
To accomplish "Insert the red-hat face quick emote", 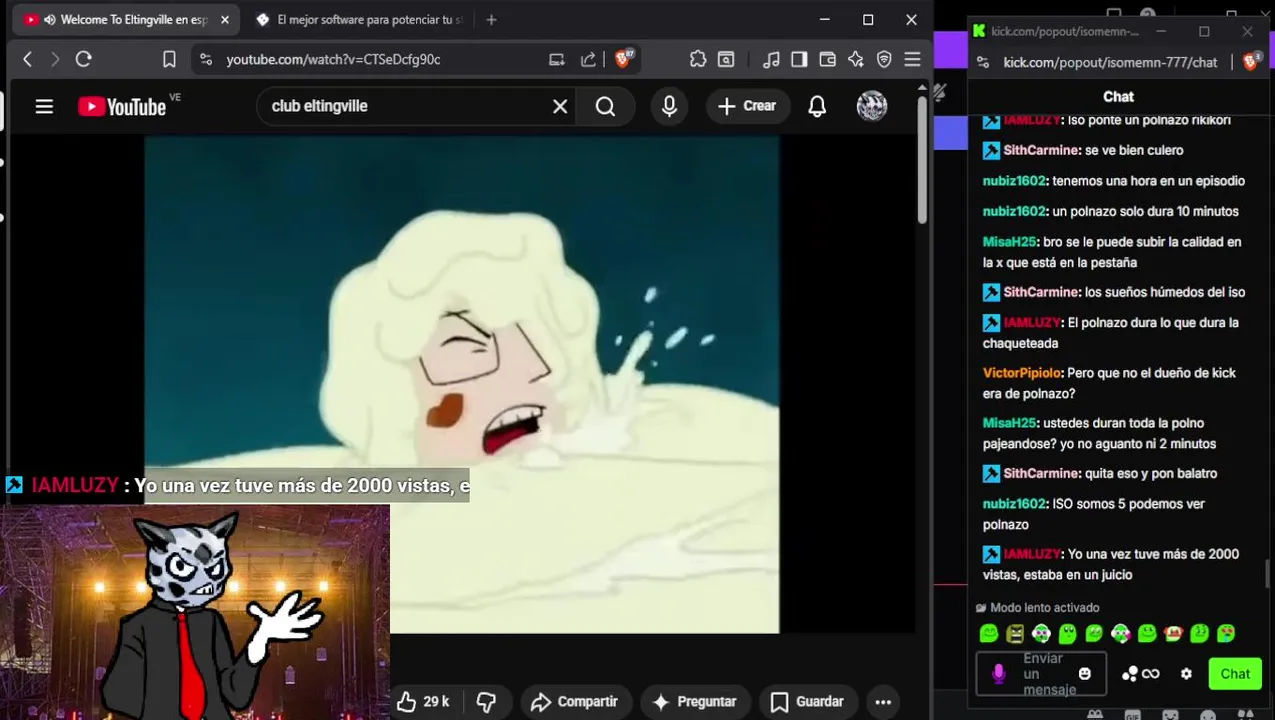I will pyautogui.click(x=1173, y=633).
